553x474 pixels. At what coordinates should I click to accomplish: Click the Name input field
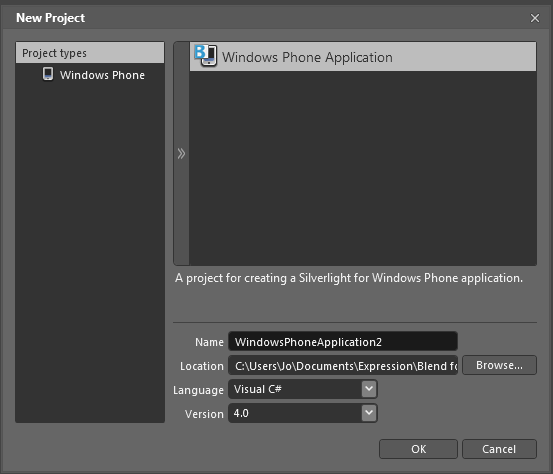(343, 341)
